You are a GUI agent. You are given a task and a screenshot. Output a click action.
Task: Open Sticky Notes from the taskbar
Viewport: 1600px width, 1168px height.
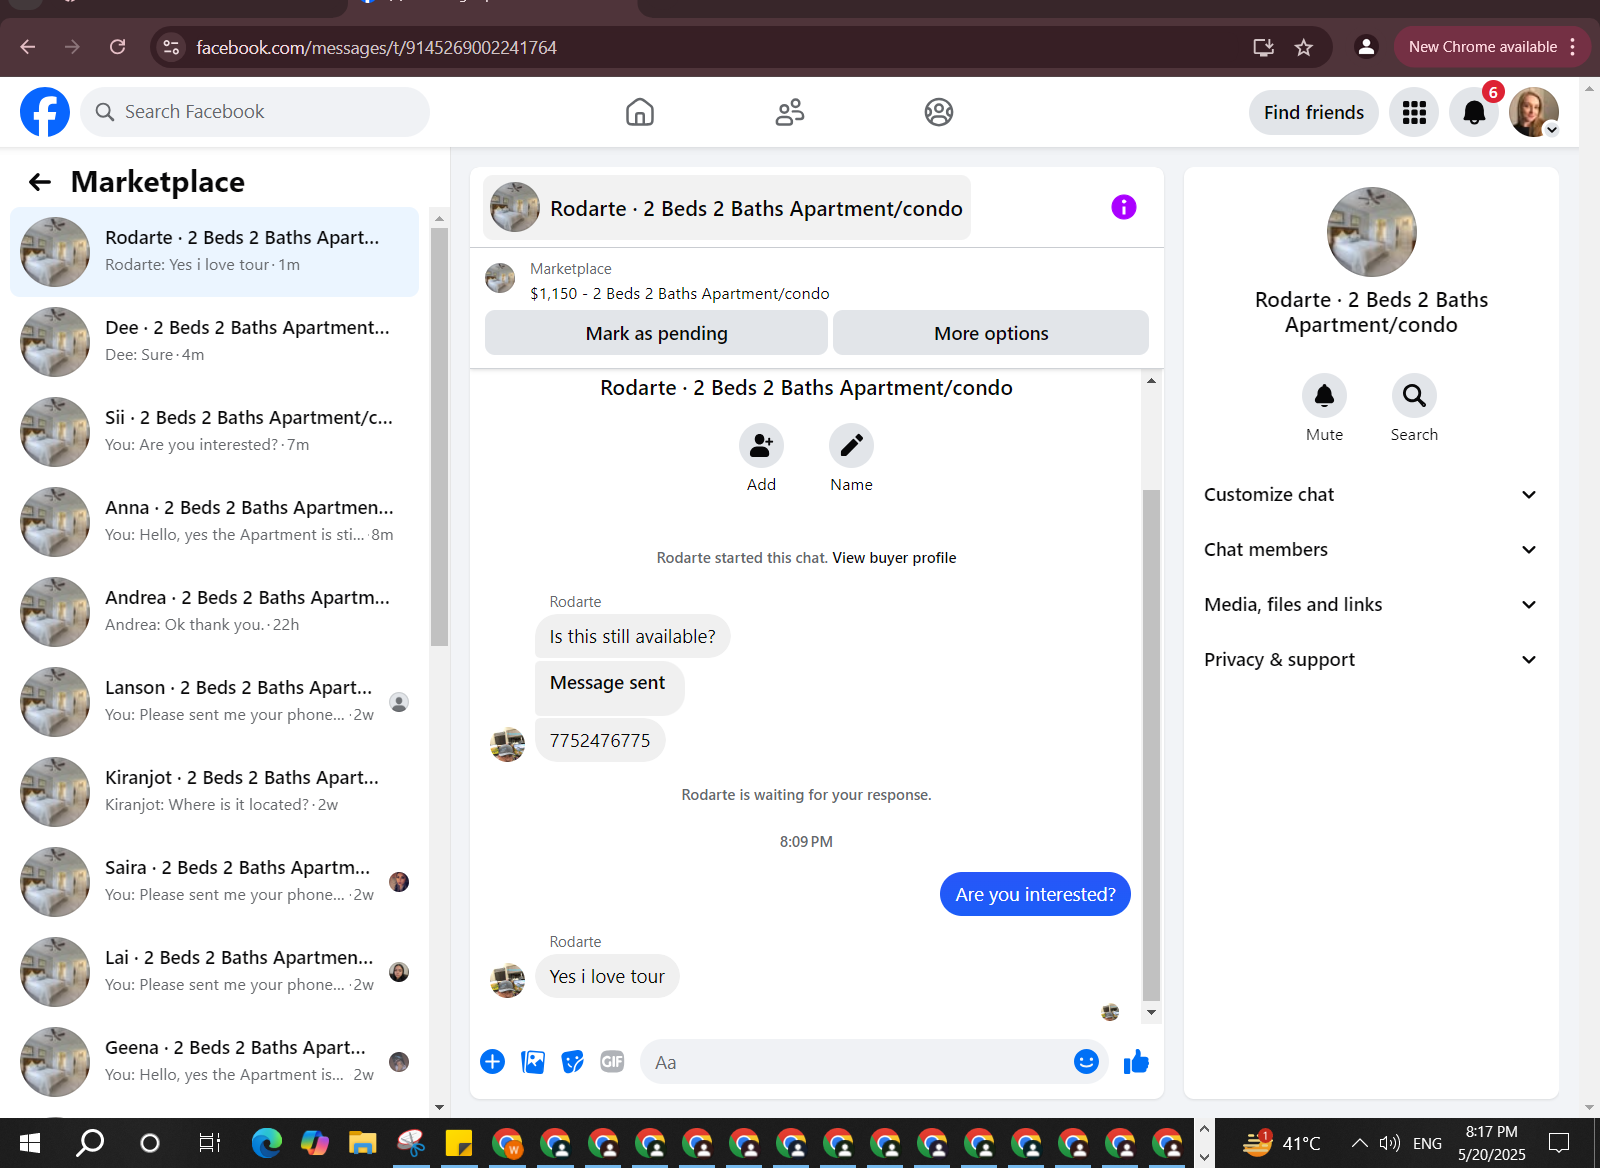(x=458, y=1142)
